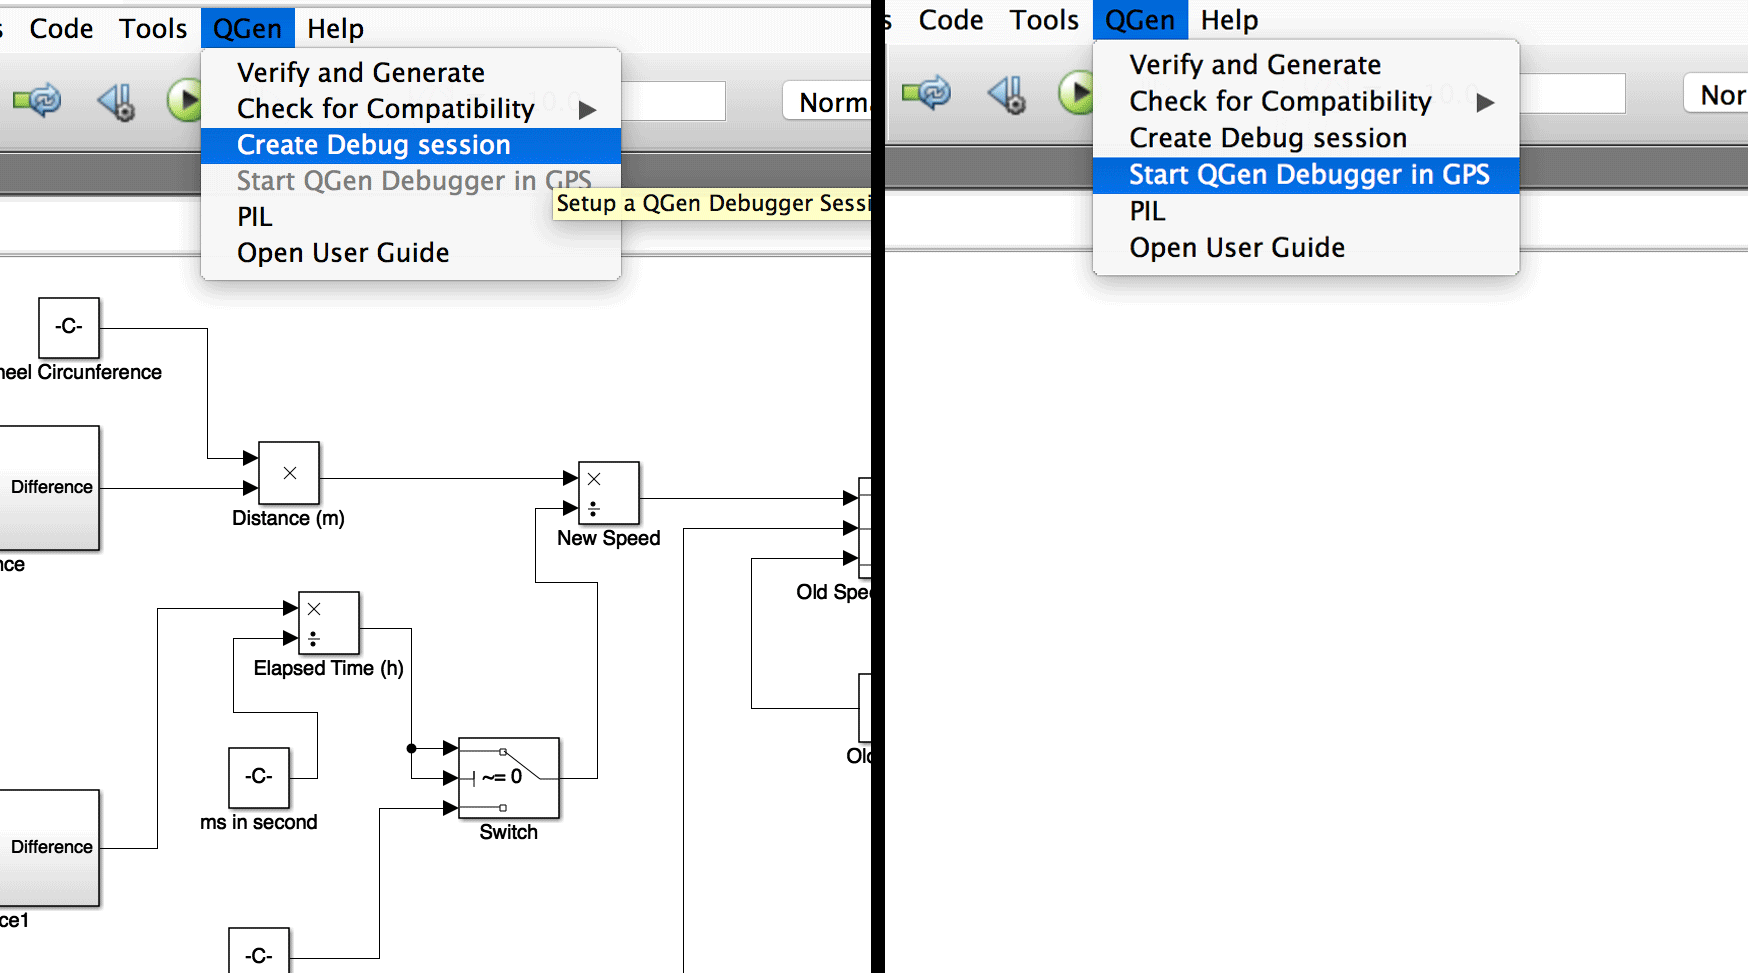This screenshot has height=973, width=1748.
Task: Click update diagram icon in left toolbar
Action: click(37, 100)
